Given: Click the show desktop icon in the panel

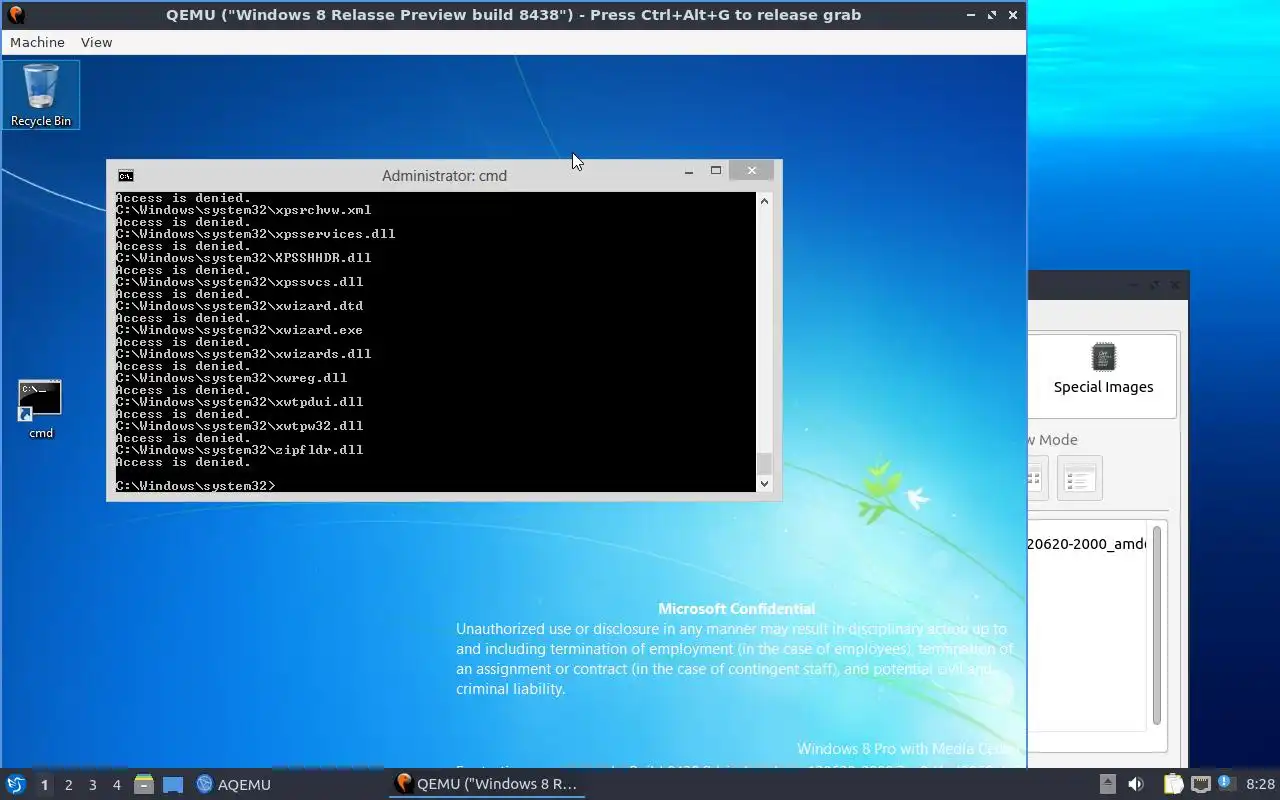Looking at the screenshot, I should click(173, 785).
